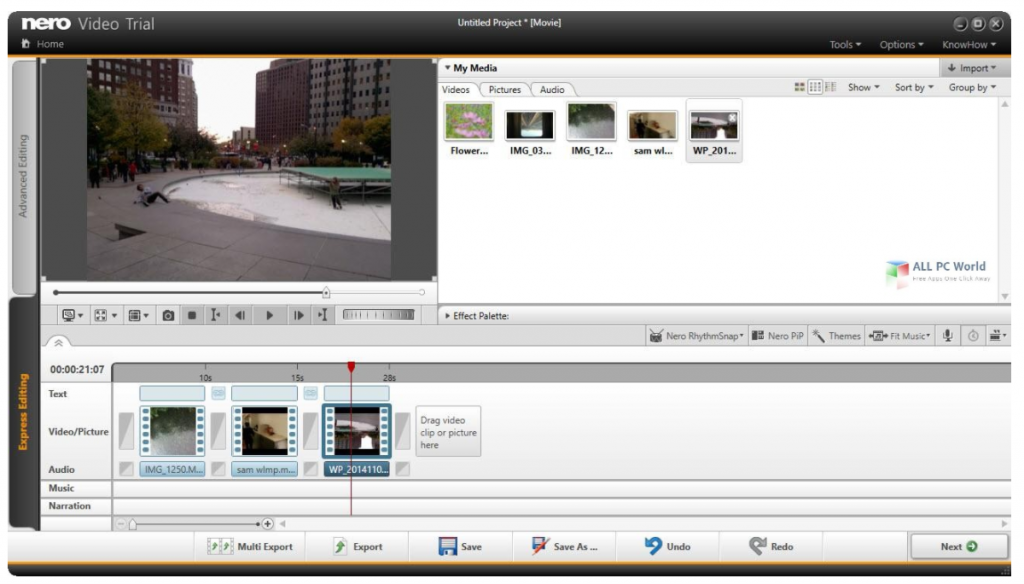
Task: Select the WP_201 video thumbnail
Action: [x=714, y=125]
